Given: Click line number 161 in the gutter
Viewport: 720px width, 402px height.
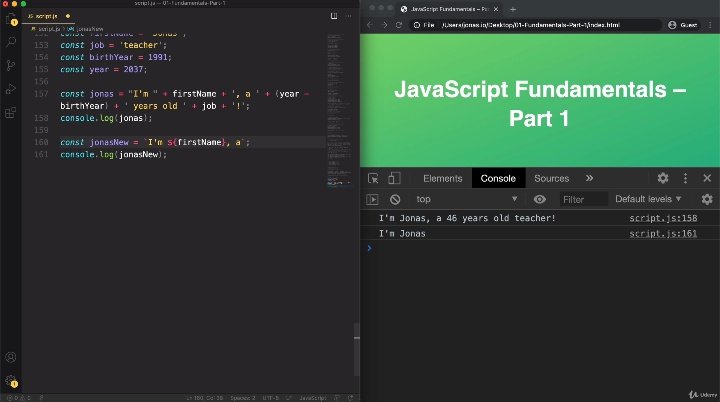Looking at the screenshot, I should click(x=41, y=154).
